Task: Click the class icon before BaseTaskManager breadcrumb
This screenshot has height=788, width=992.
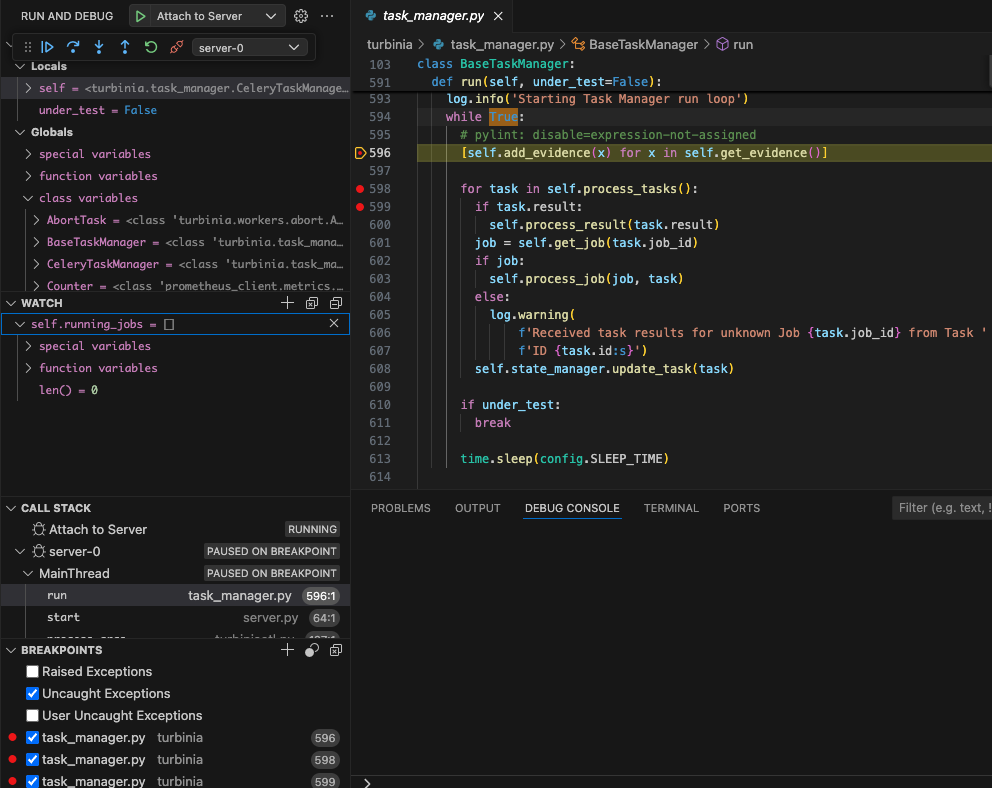Action: click(578, 44)
